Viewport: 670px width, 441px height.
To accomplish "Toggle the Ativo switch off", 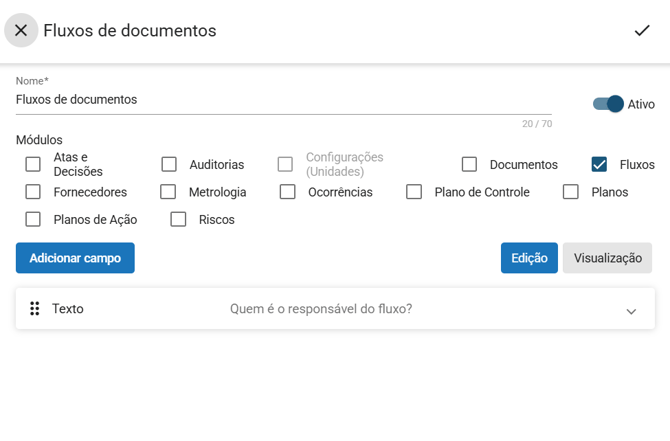I will point(608,104).
